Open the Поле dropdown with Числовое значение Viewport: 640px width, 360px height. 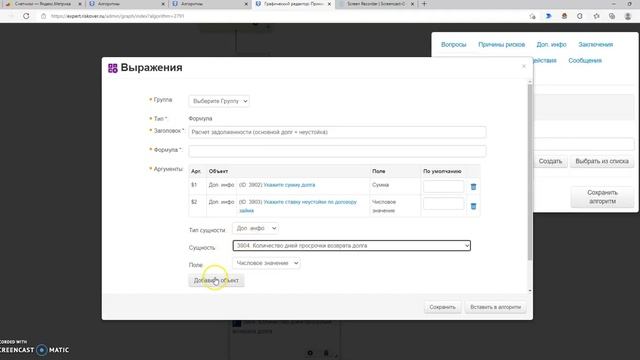pos(266,263)
